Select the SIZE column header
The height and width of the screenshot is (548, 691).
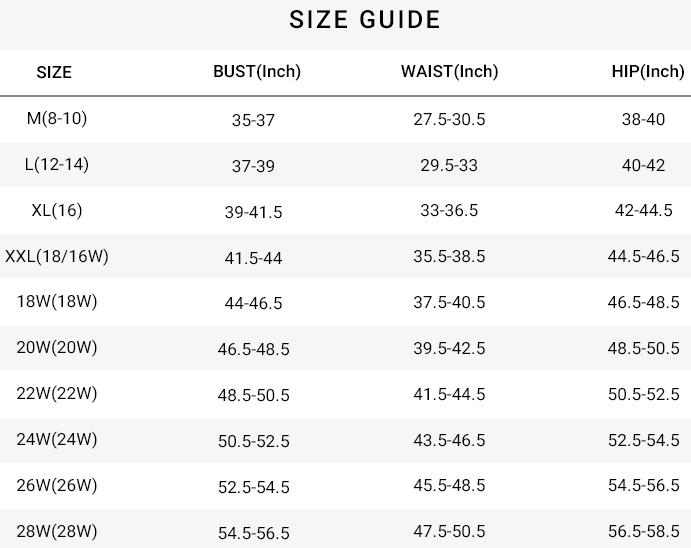54,72
